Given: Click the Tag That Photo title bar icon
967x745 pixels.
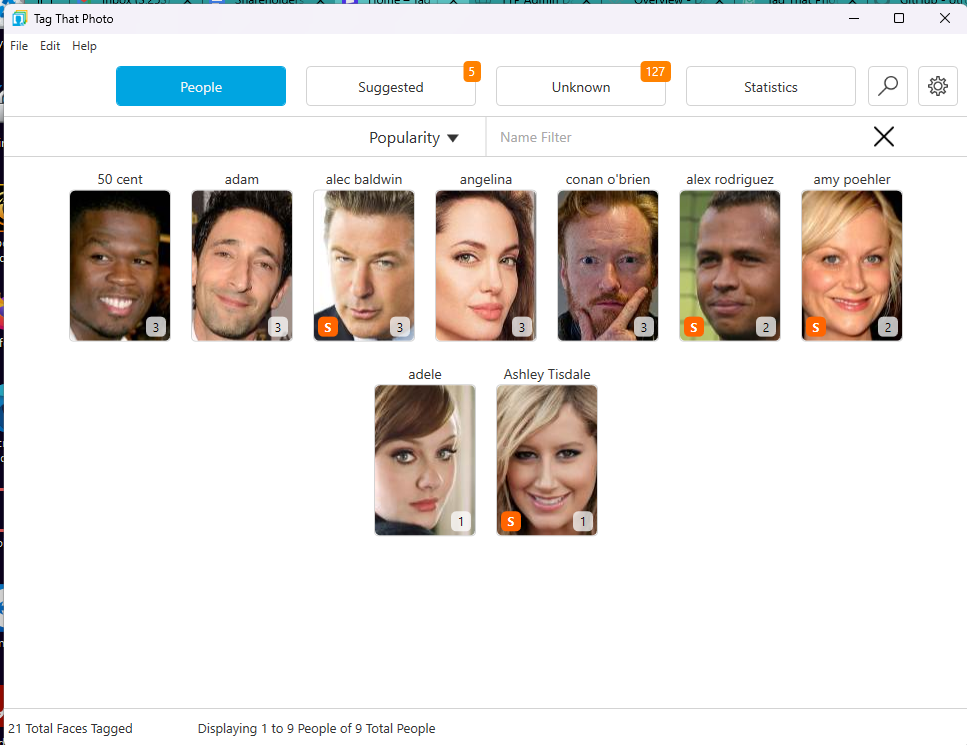Looking at the screenshot, I should coord(18,18).
